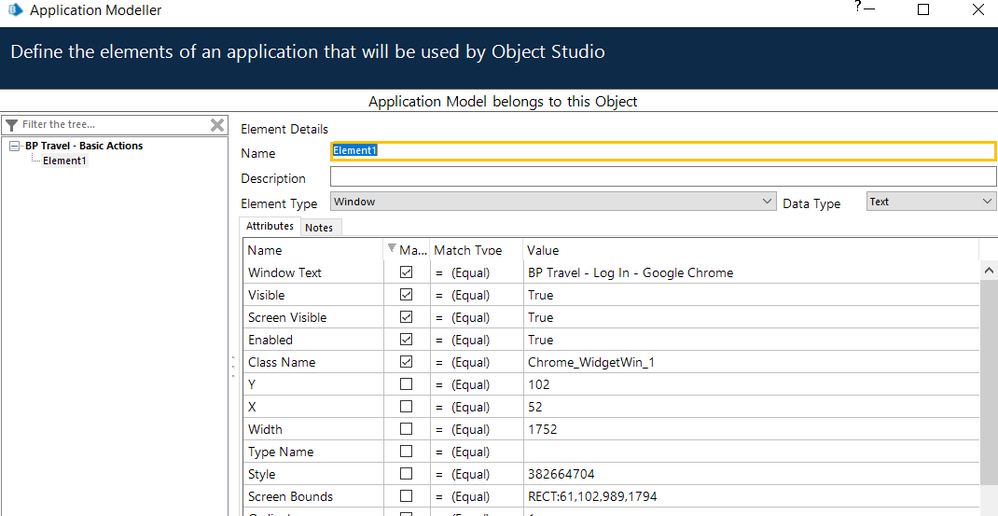
Task: Click the Match column filter icon
Action: pos(391,250)
